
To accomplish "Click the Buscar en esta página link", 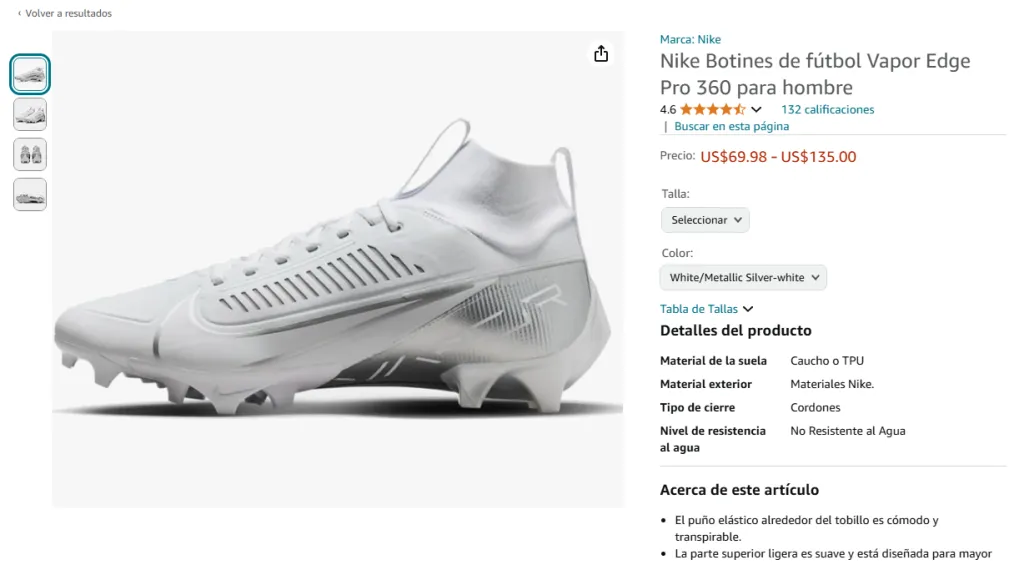I will [x=731, y=127].
